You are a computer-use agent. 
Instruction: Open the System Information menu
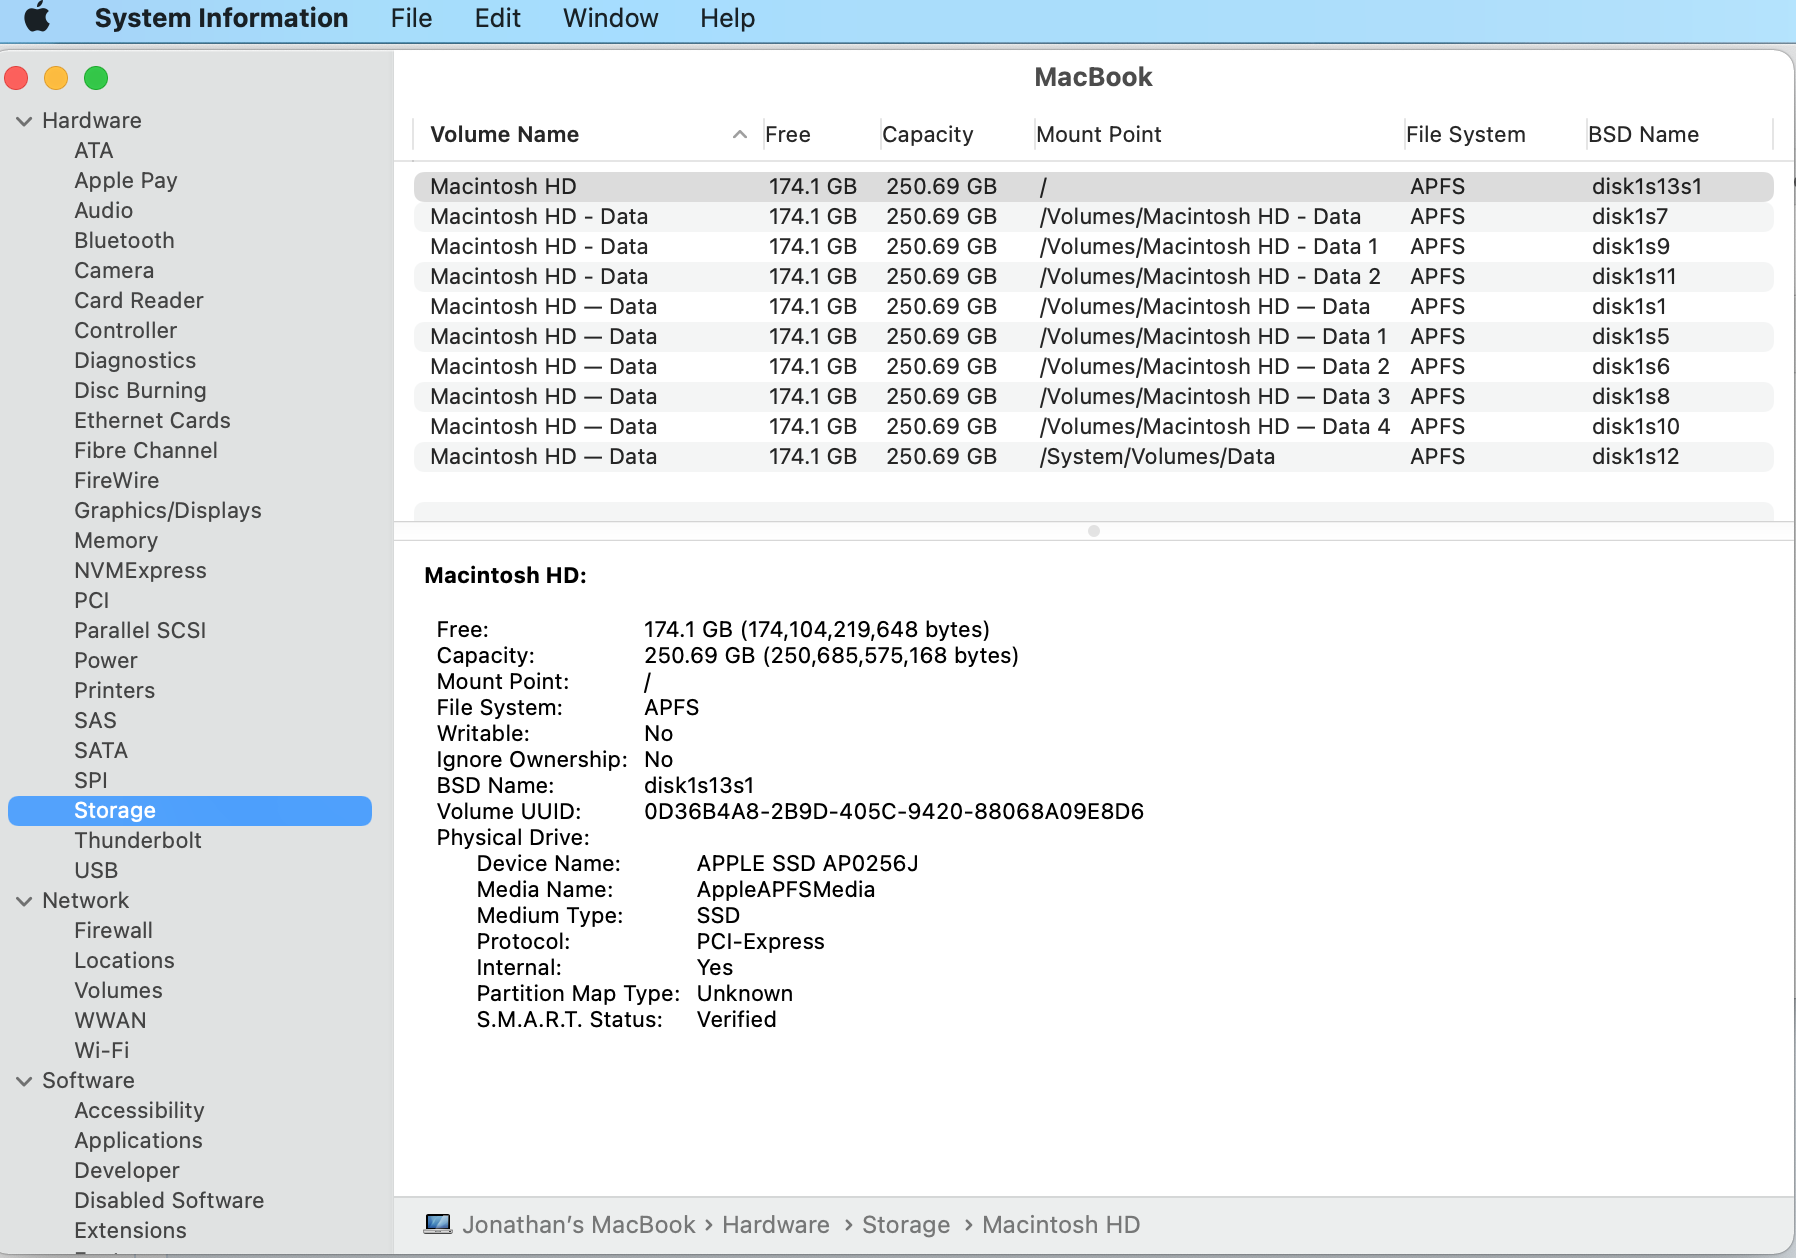pos(221,18)
